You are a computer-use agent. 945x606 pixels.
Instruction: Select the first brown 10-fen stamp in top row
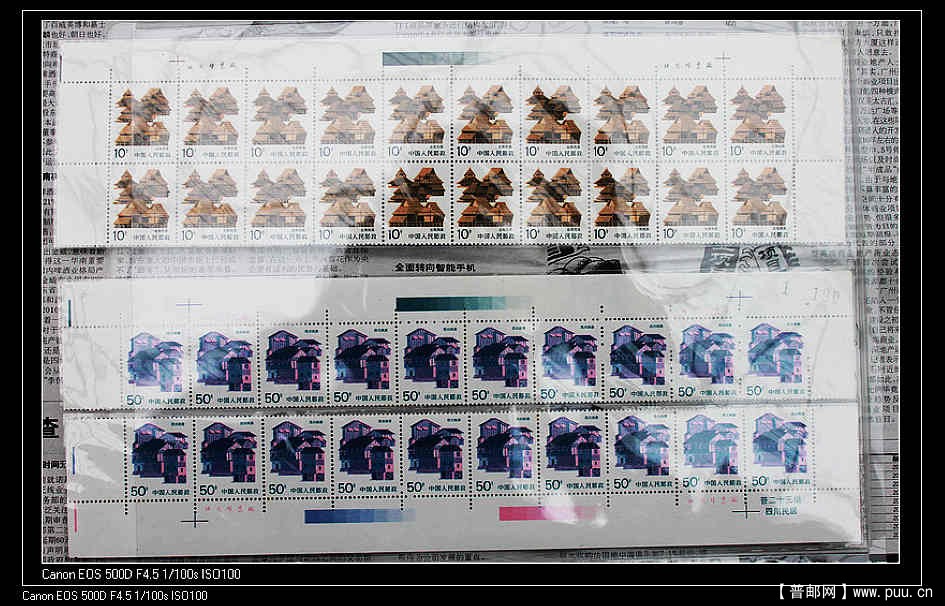pos(141,121)
